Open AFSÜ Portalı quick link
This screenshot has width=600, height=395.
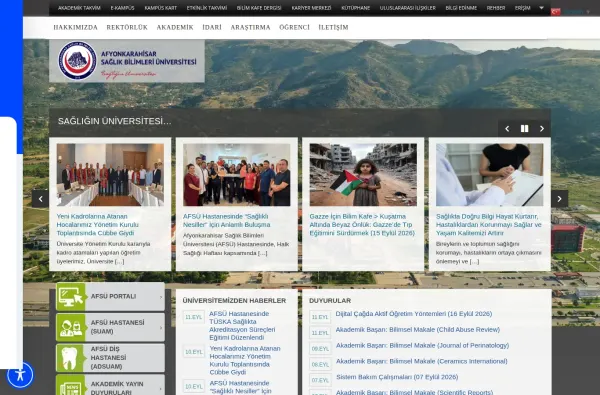pyautogui.click(x=111, y=297)
